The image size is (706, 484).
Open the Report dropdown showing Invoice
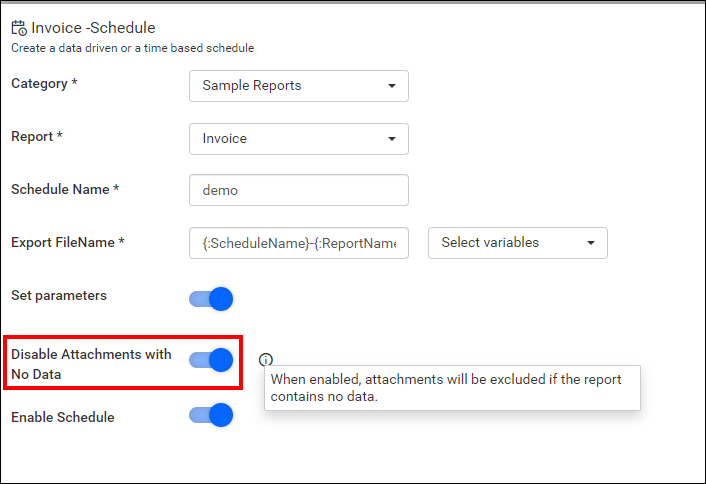coord(299,139)
